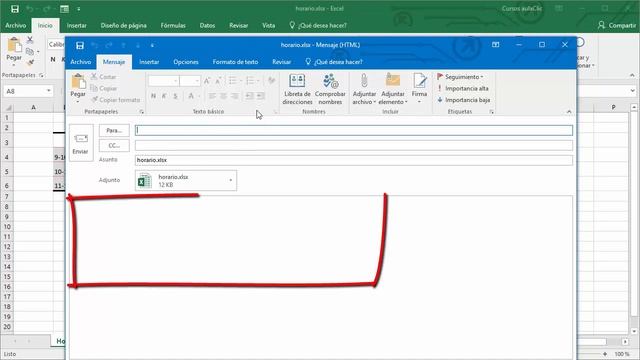The image size is (640, 360).
Task: Open Adjuntar elemento menu
Action: coord(393,89)
